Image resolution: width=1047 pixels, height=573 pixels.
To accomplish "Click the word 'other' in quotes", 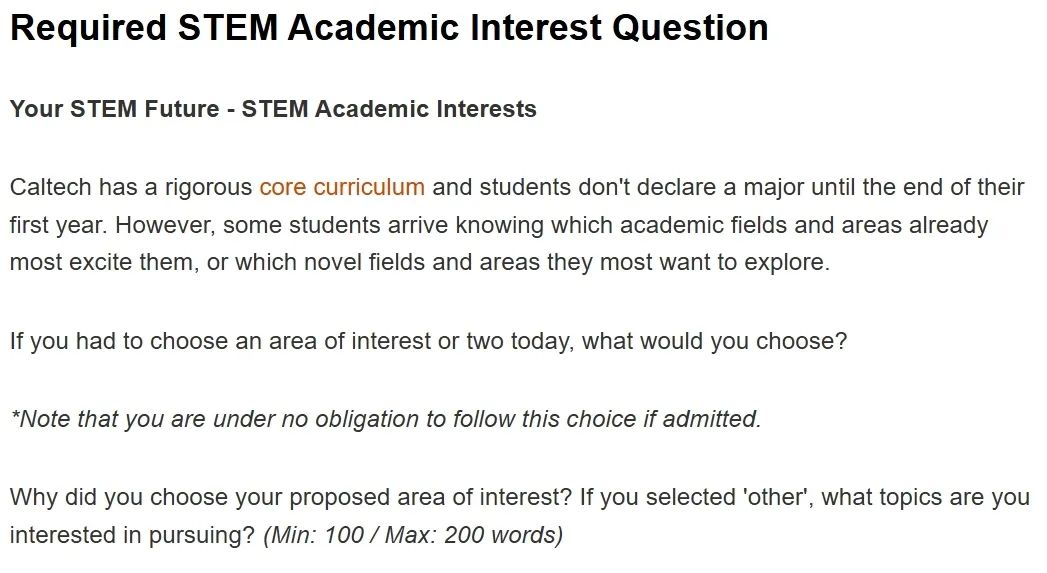I will click(777, 498).
